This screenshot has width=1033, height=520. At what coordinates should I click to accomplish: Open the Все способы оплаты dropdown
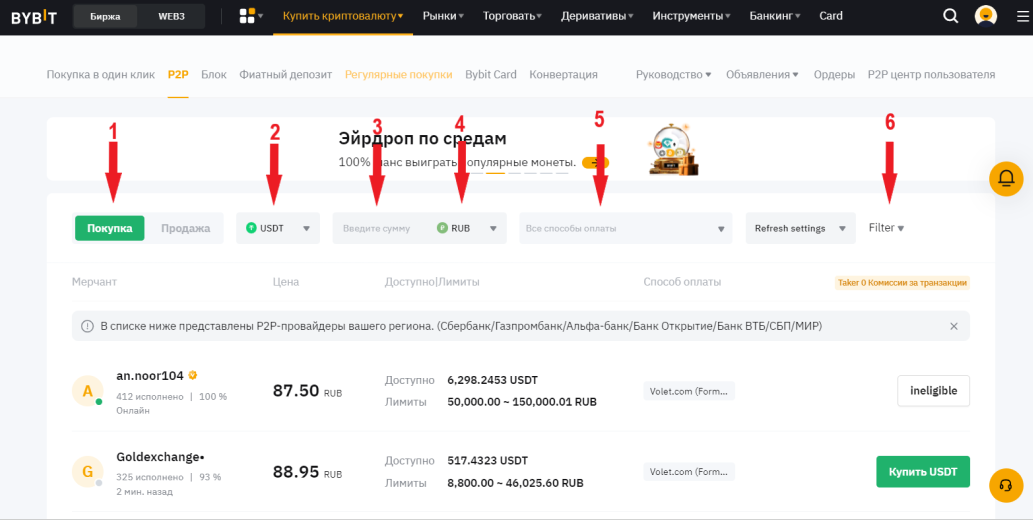click(625, 228)
